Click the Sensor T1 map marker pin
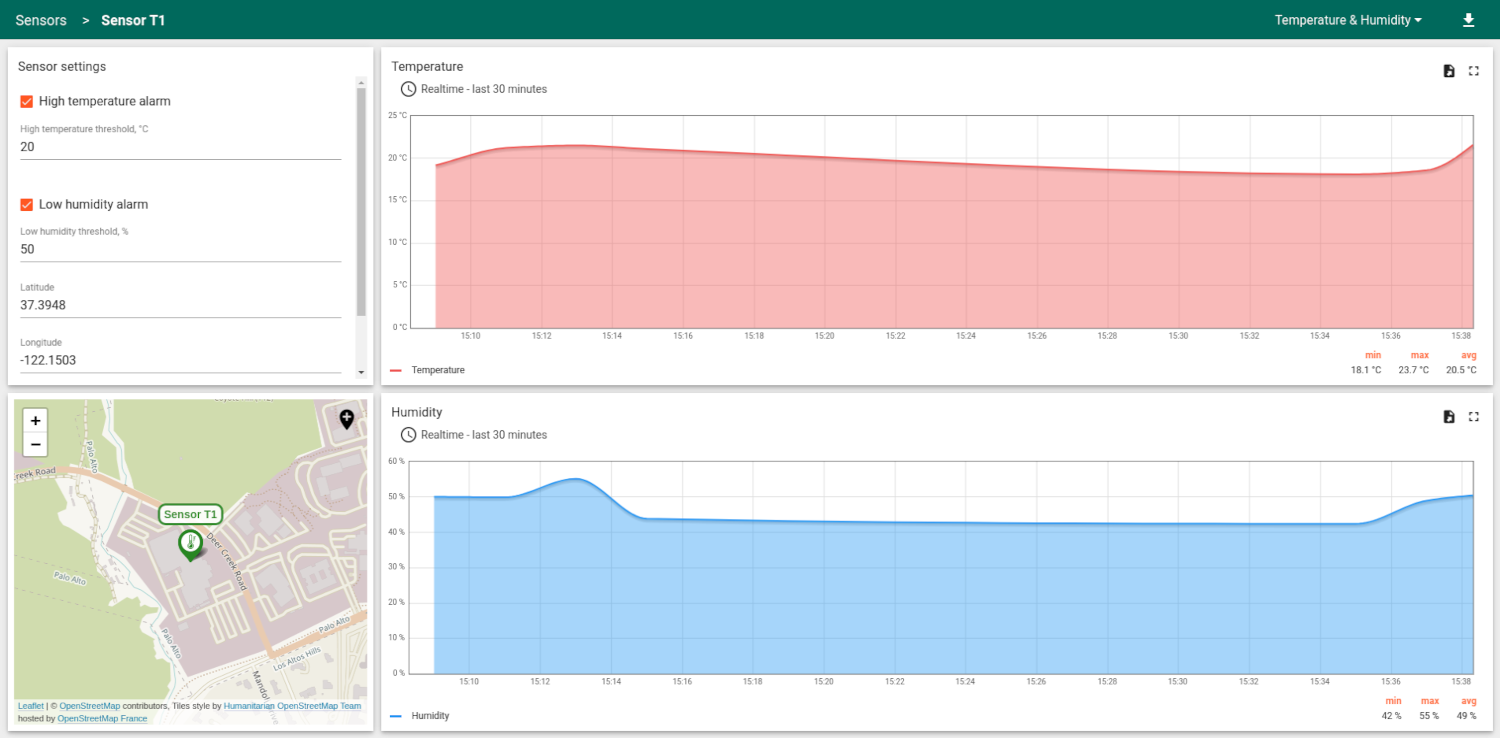This screenshot has width=1500, height=738. [x=189, y=544]
